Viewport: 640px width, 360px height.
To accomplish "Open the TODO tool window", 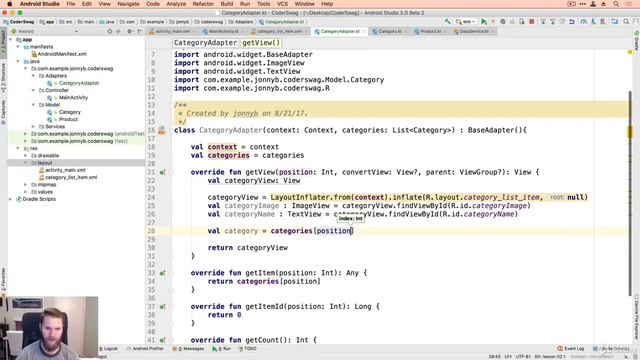I will click(247, 349).
